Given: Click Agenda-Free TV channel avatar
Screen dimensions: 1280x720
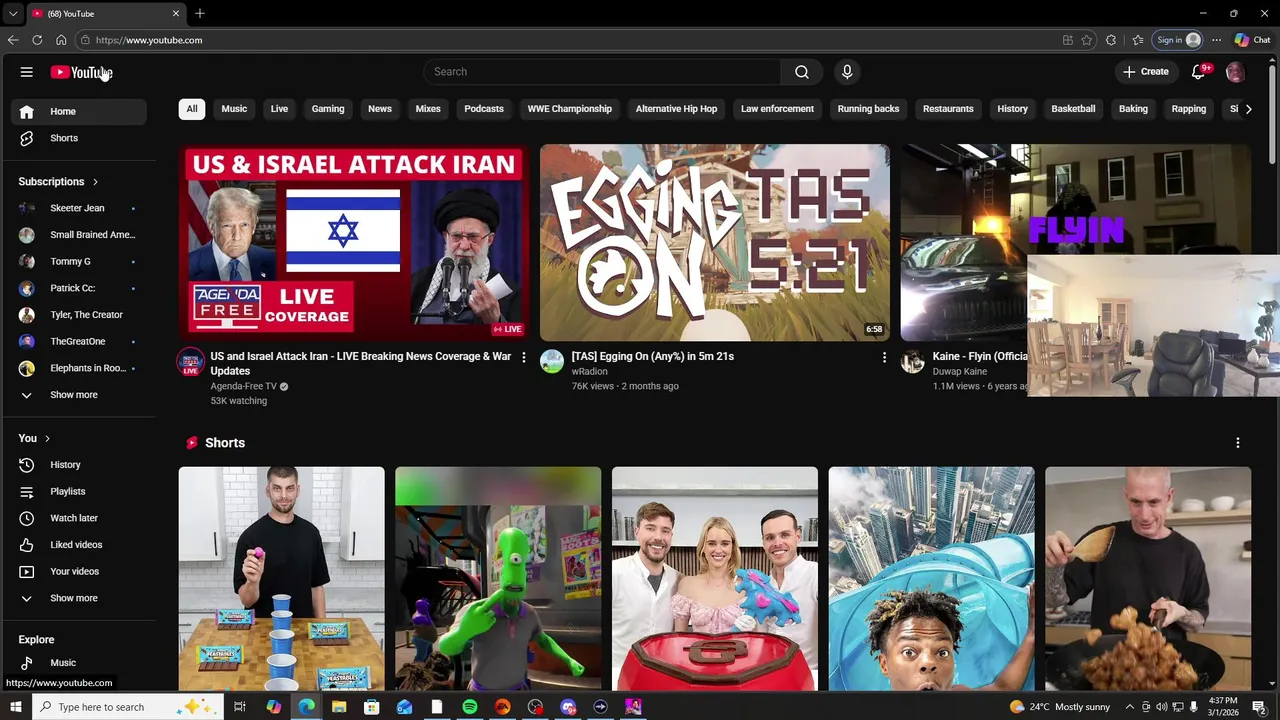Looking at the screenshot, I should pos(191,362).
